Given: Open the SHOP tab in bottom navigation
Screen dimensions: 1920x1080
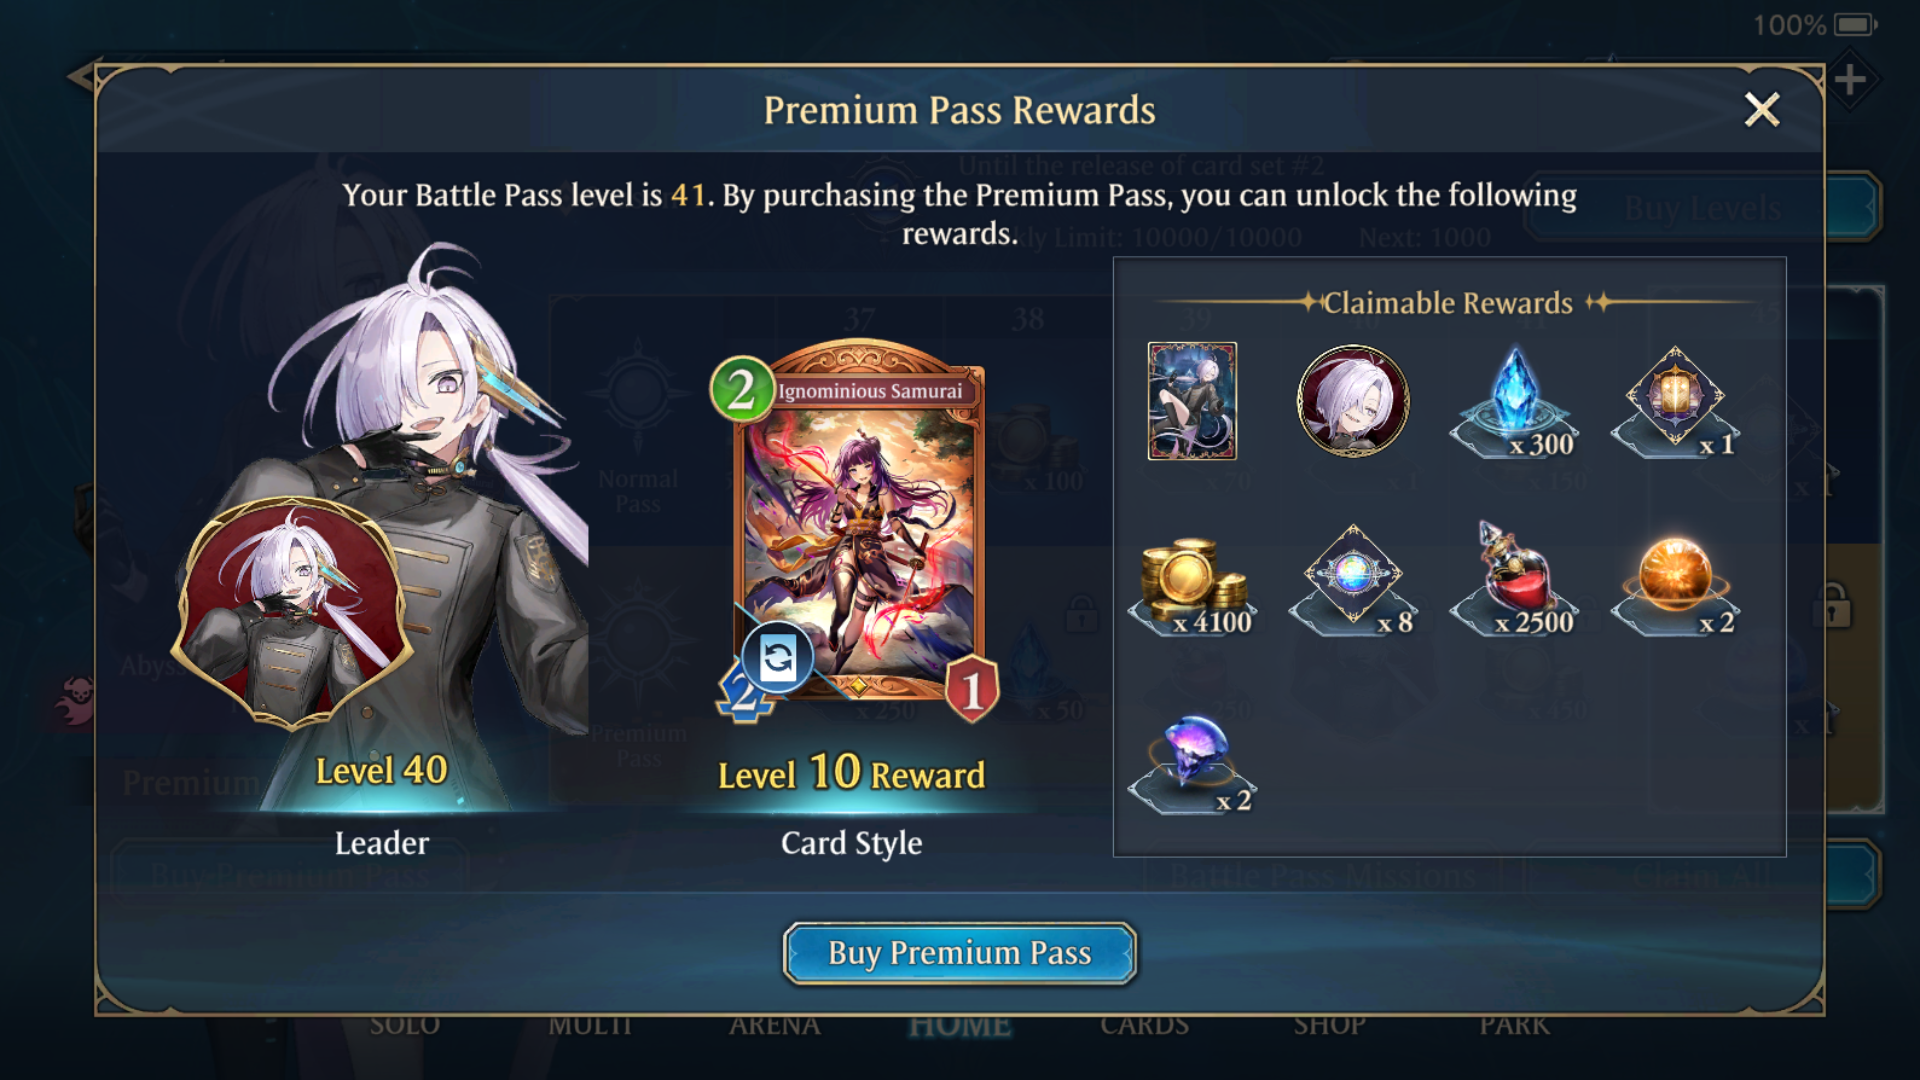Looking at the screenshot, I should 1329,1025.
